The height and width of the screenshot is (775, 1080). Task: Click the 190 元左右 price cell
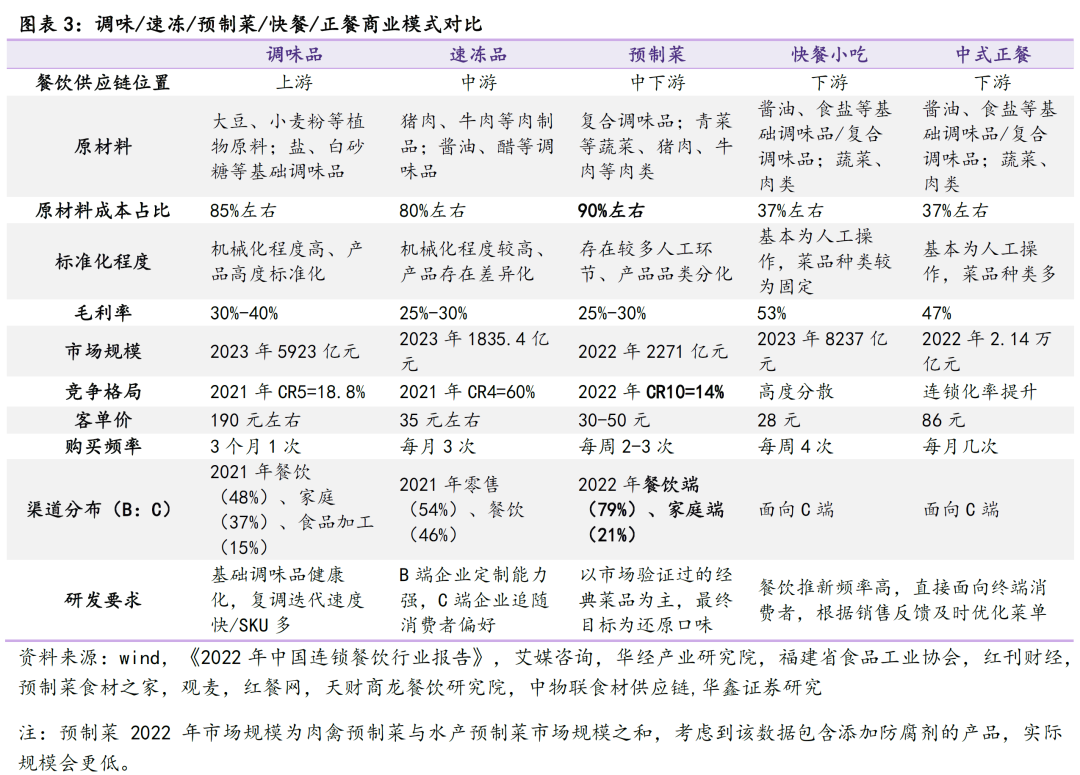[x=254, y=420]
